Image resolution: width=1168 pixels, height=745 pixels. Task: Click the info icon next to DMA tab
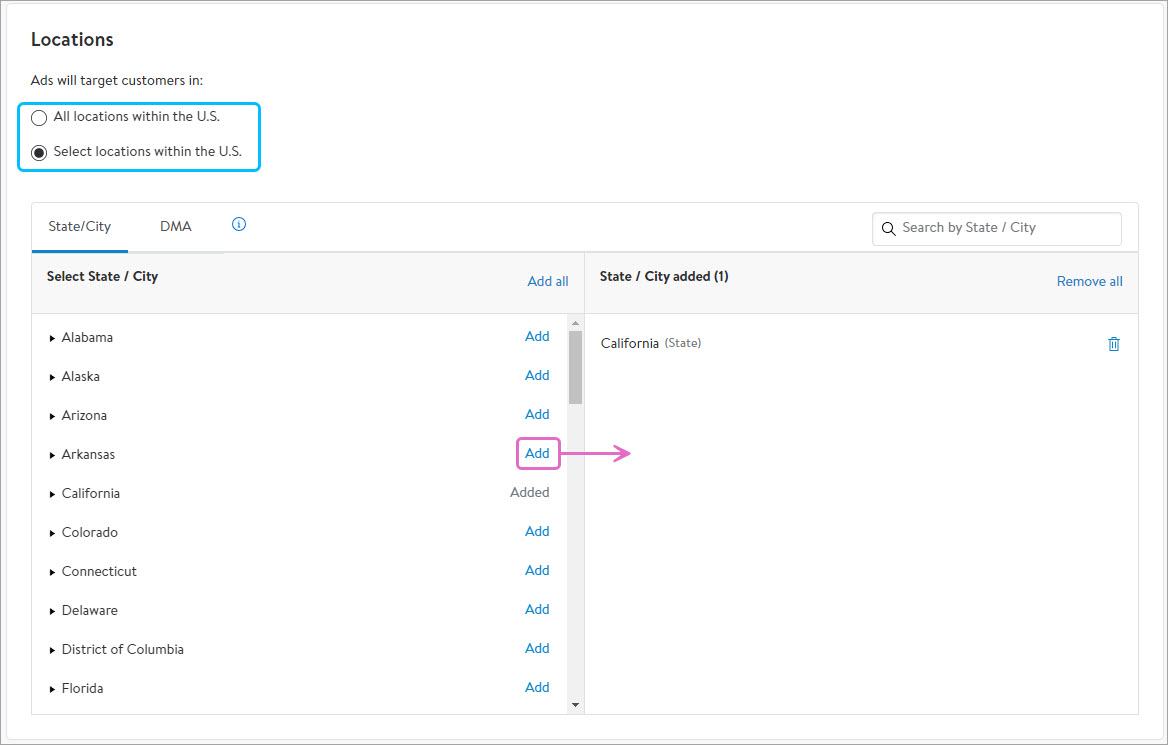click(239, 225)
